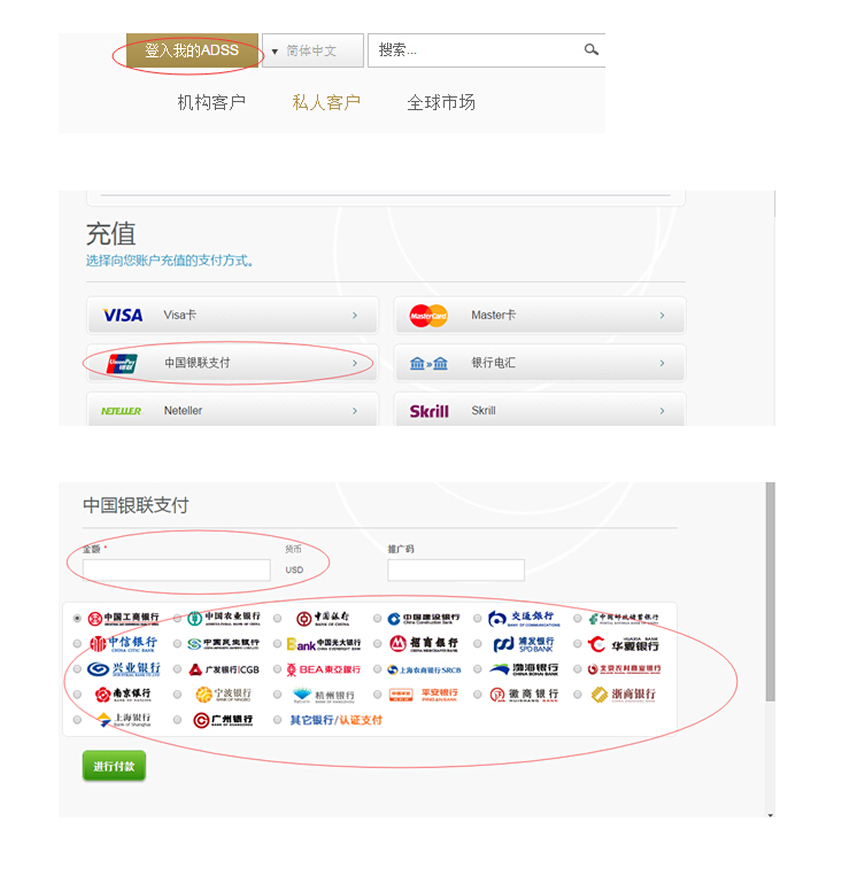Image resolution: width=850 pixels, height=884 pixels.
Task: Click the 广州银行 bank logo
Action: (x=223, y=720)
